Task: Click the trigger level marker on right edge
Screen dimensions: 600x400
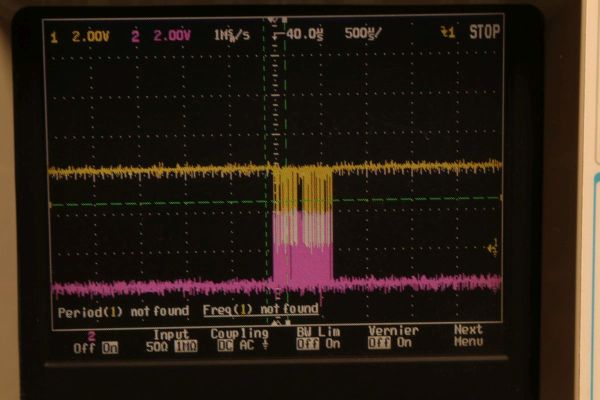Action: 491,246
